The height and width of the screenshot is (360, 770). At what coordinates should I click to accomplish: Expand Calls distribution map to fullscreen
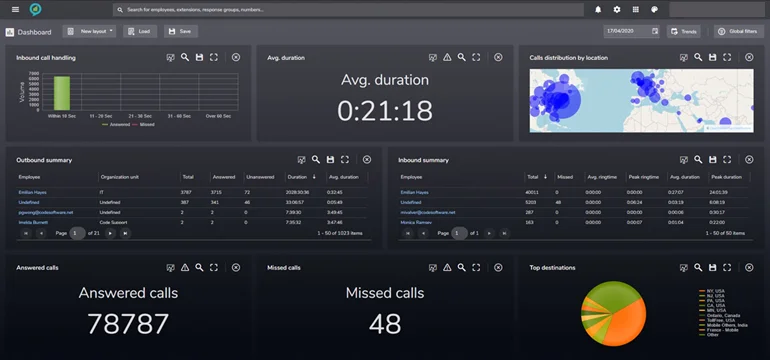727,57
